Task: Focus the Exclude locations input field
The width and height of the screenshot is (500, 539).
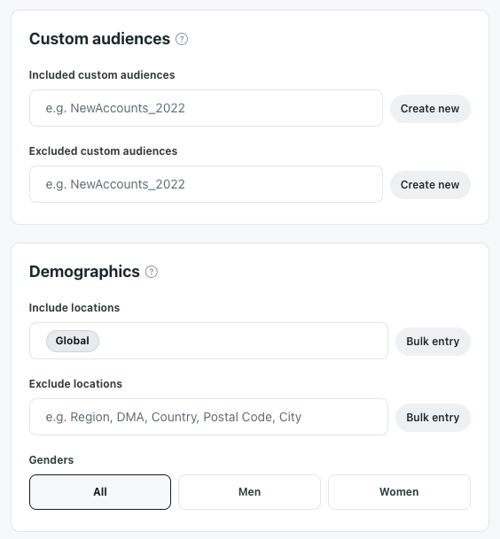Action: (209, 417)
